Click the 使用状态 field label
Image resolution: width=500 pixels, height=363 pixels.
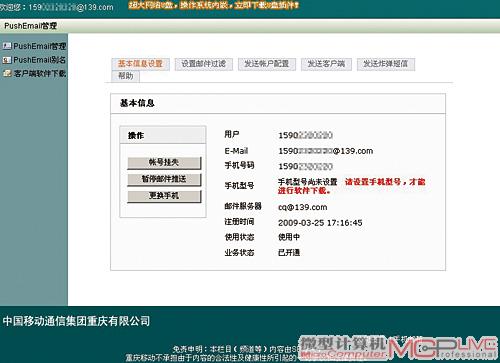point(239,237)
